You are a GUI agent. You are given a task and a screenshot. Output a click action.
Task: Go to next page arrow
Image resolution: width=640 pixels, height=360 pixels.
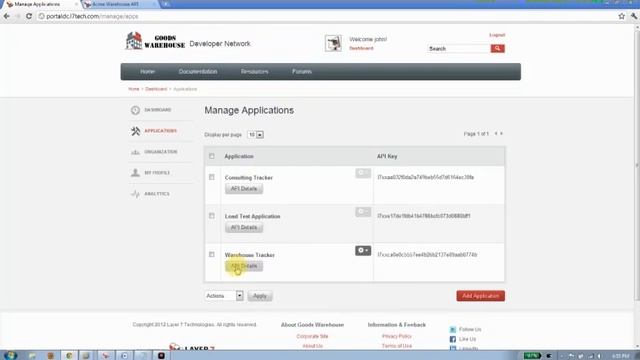(x=502, y=134)
